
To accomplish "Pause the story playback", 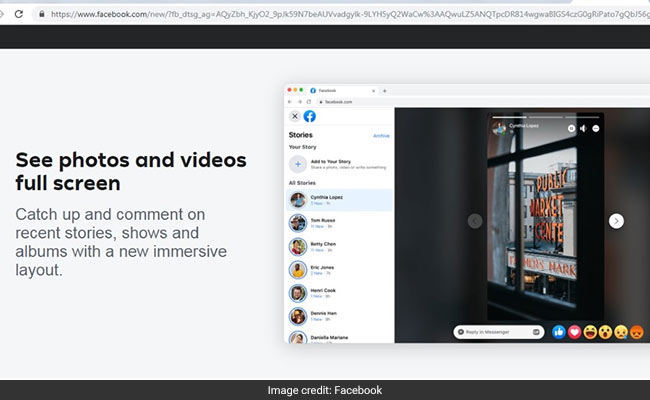I will [x=572, y=128].
